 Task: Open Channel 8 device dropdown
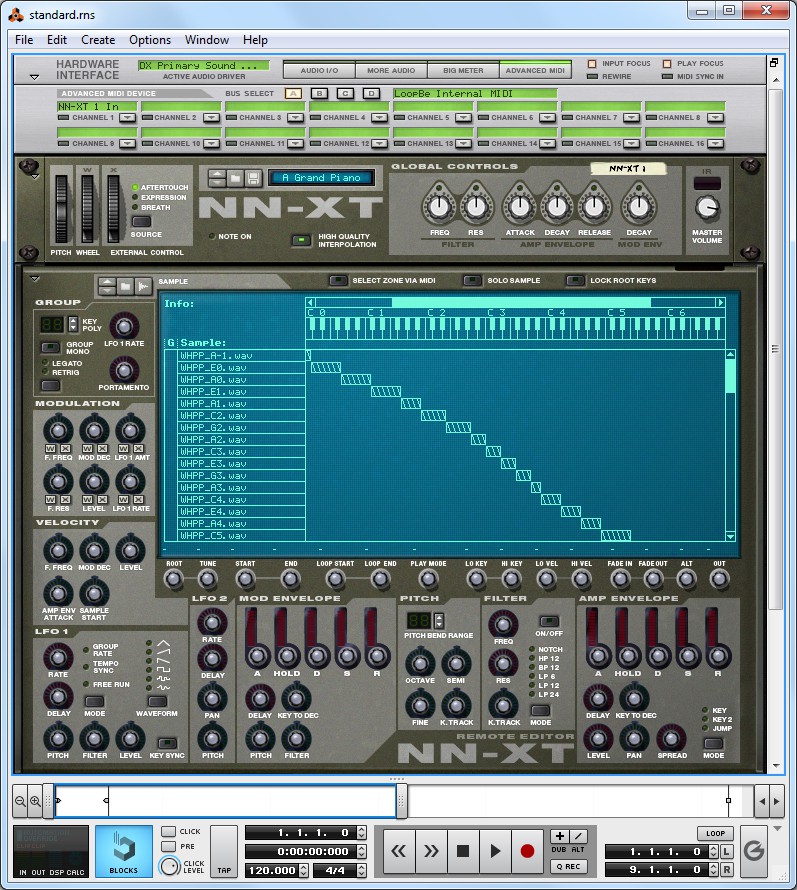click(x=716, y=117)
